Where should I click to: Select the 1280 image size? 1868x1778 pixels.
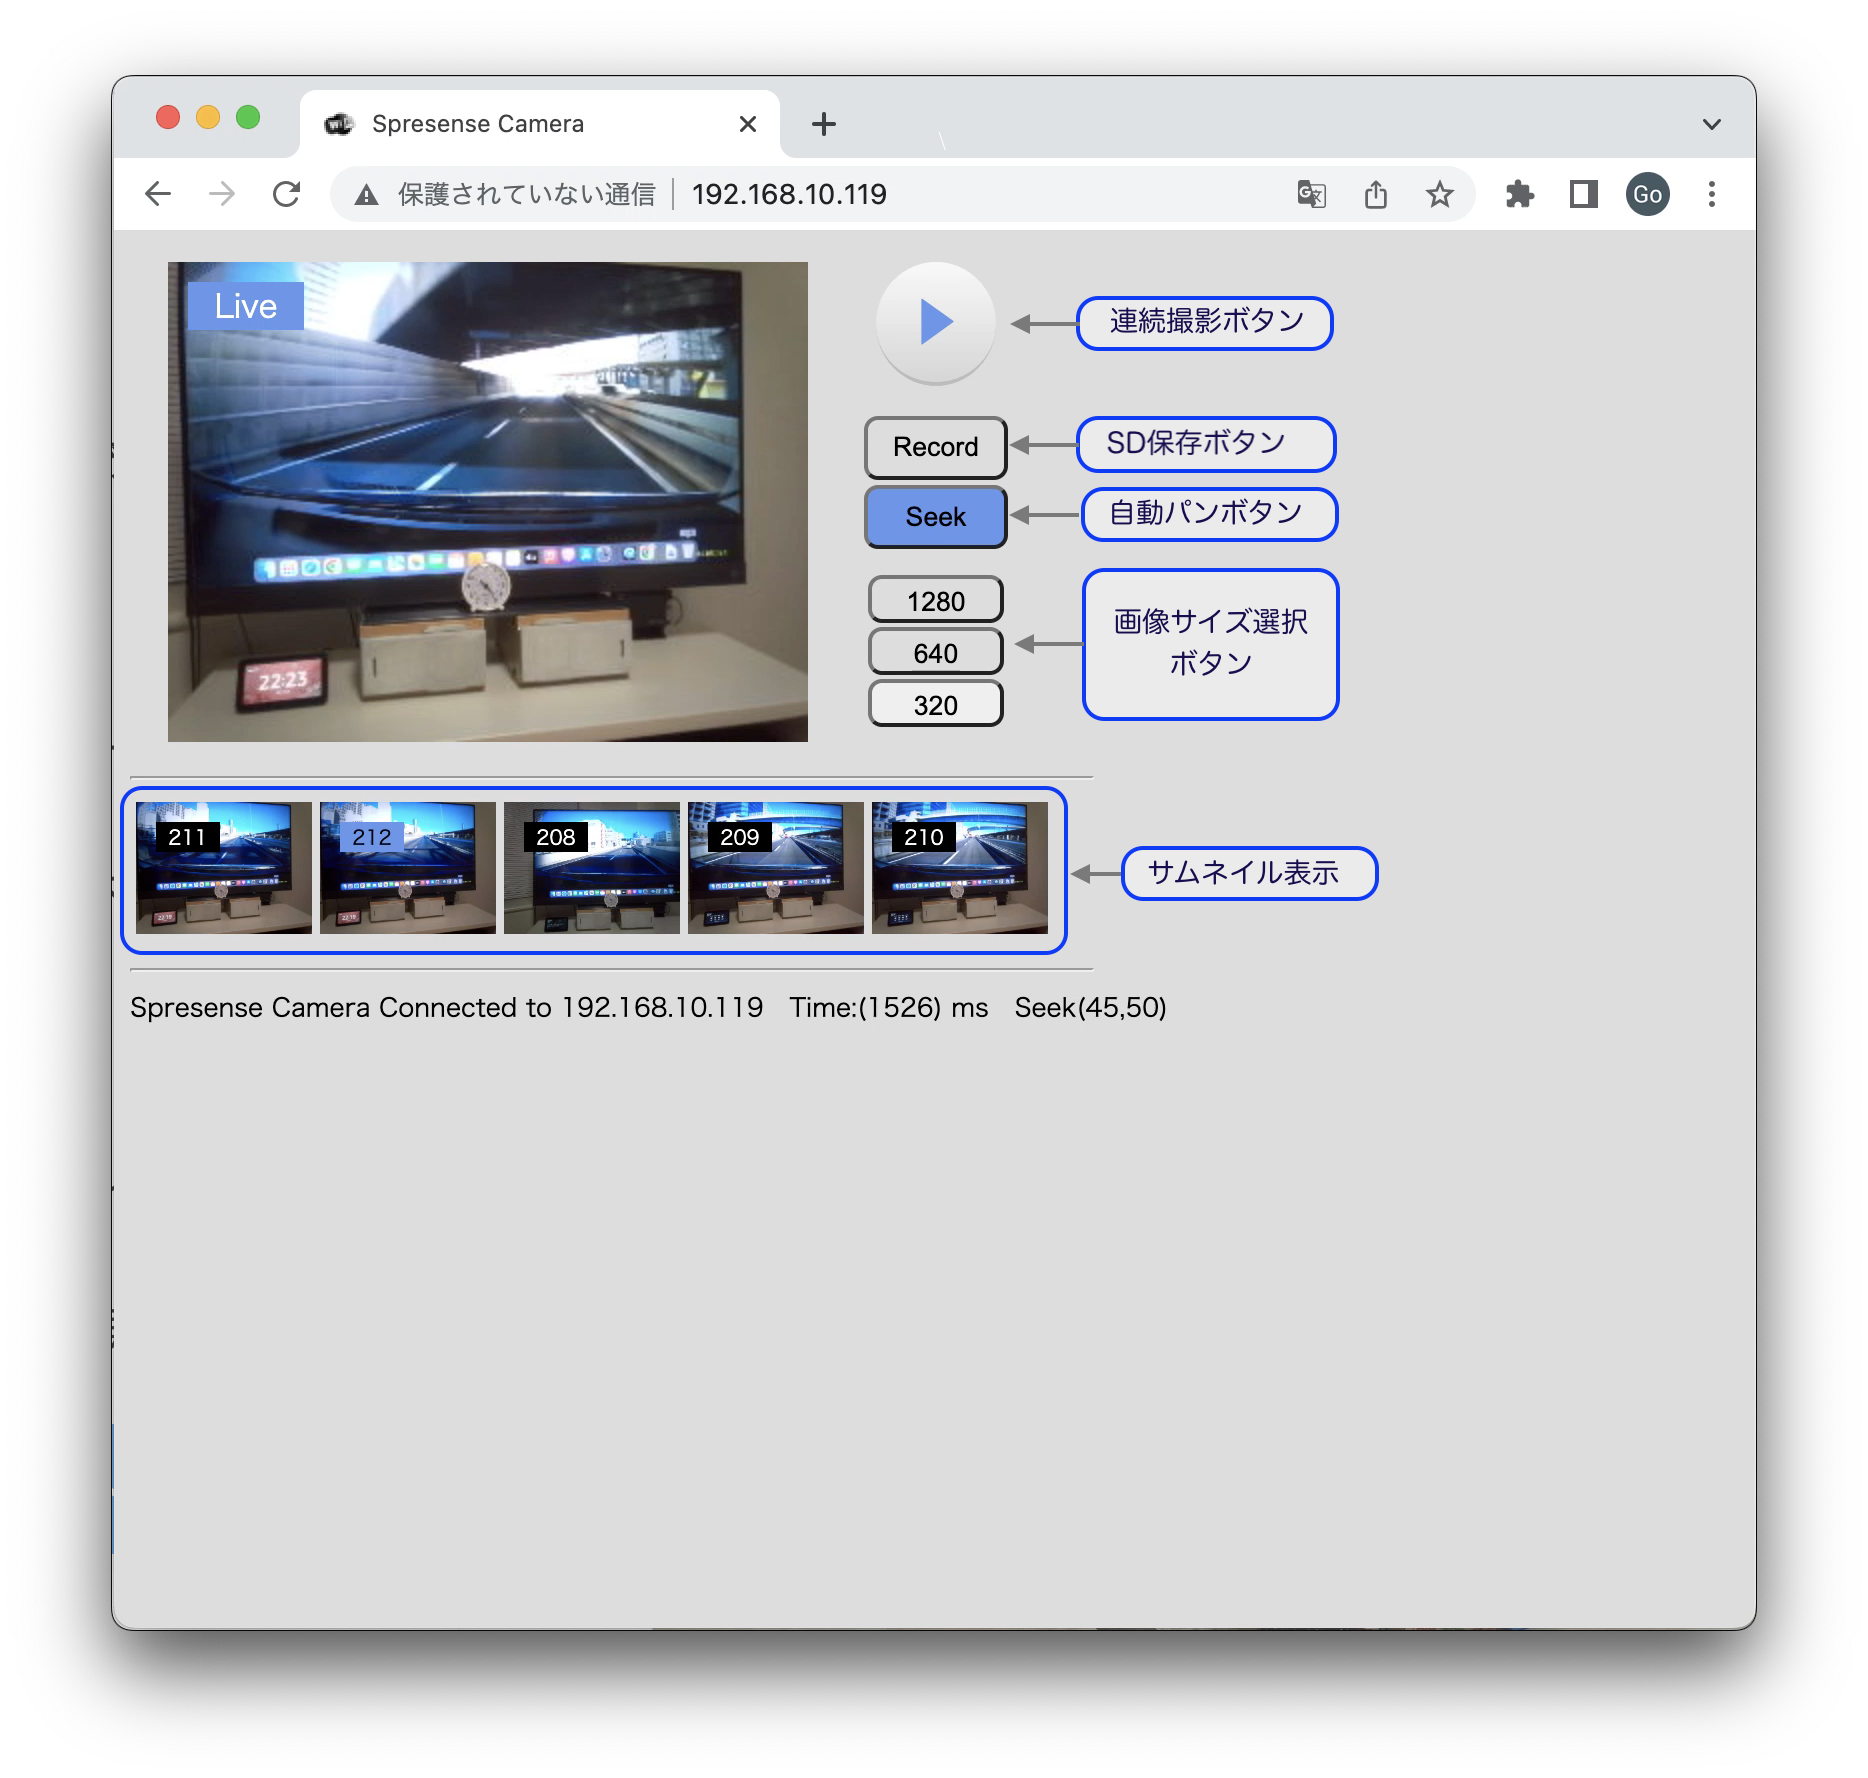(x=935, y=601)
